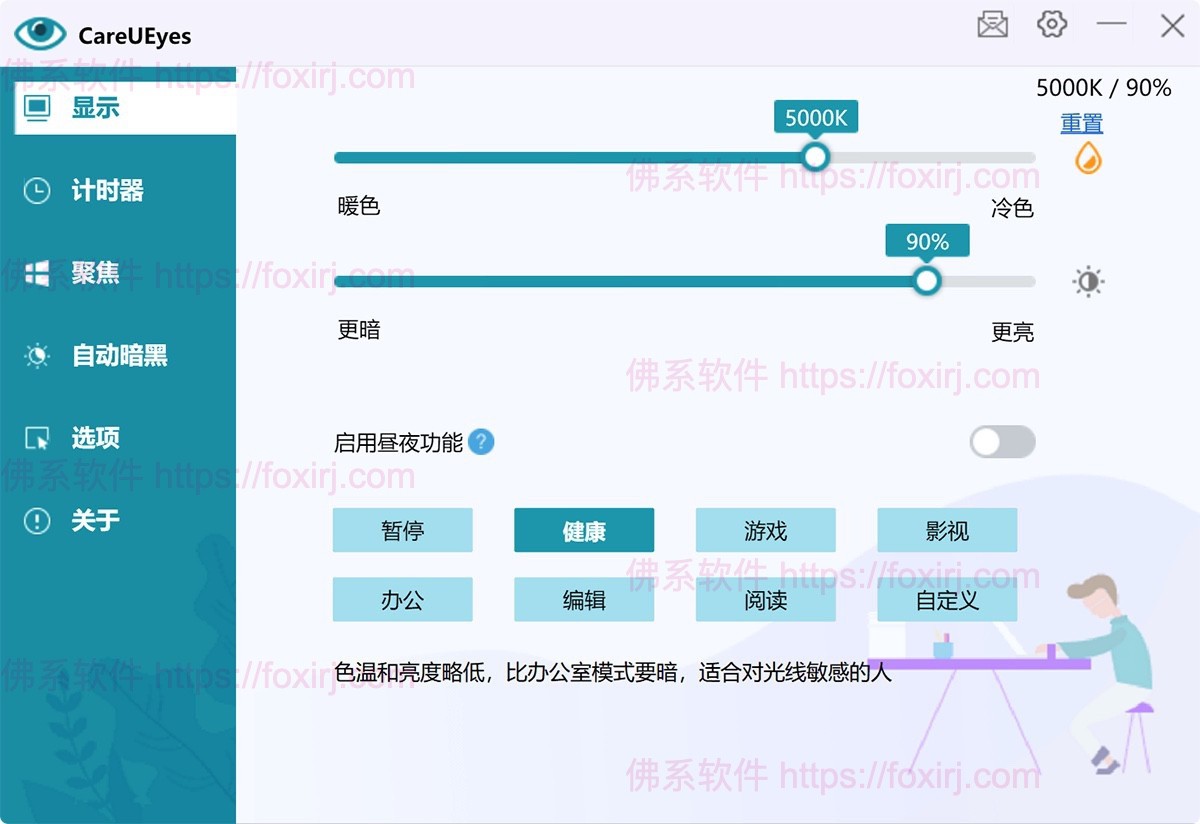Click the color temperature droplet icon
The height and width of the screenshot is (824, 1200).
pyautogui.click(x=1086, y=158)
